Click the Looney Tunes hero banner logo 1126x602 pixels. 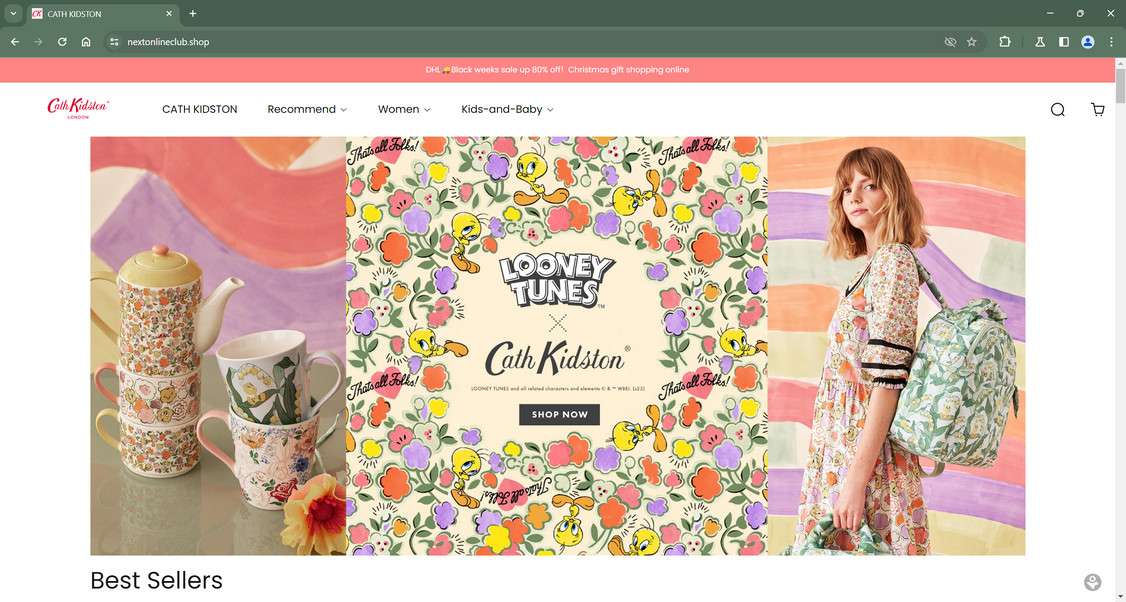[557, 280]
